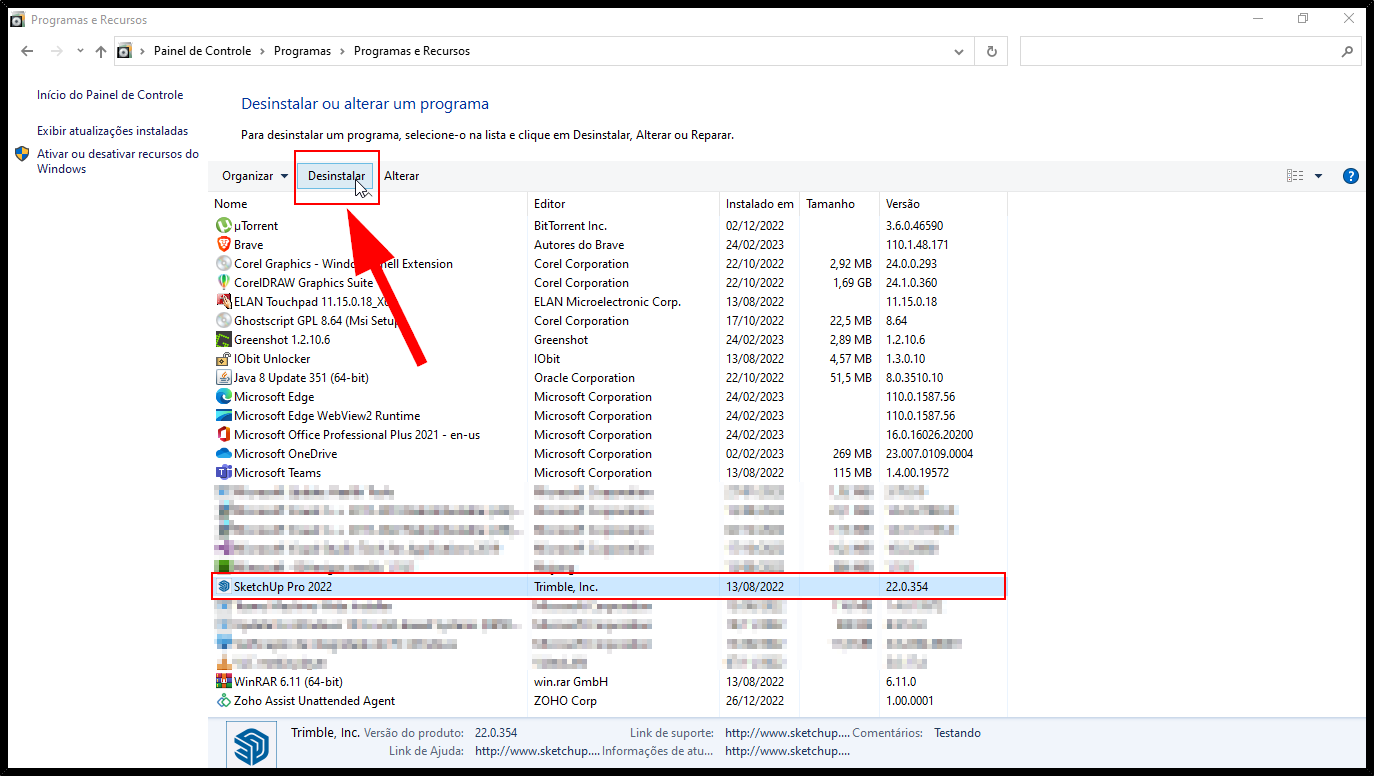Click the Microsoft Edge WebView2 Runtime icon
Screen dimensions: 1374x776
point(224,416)
